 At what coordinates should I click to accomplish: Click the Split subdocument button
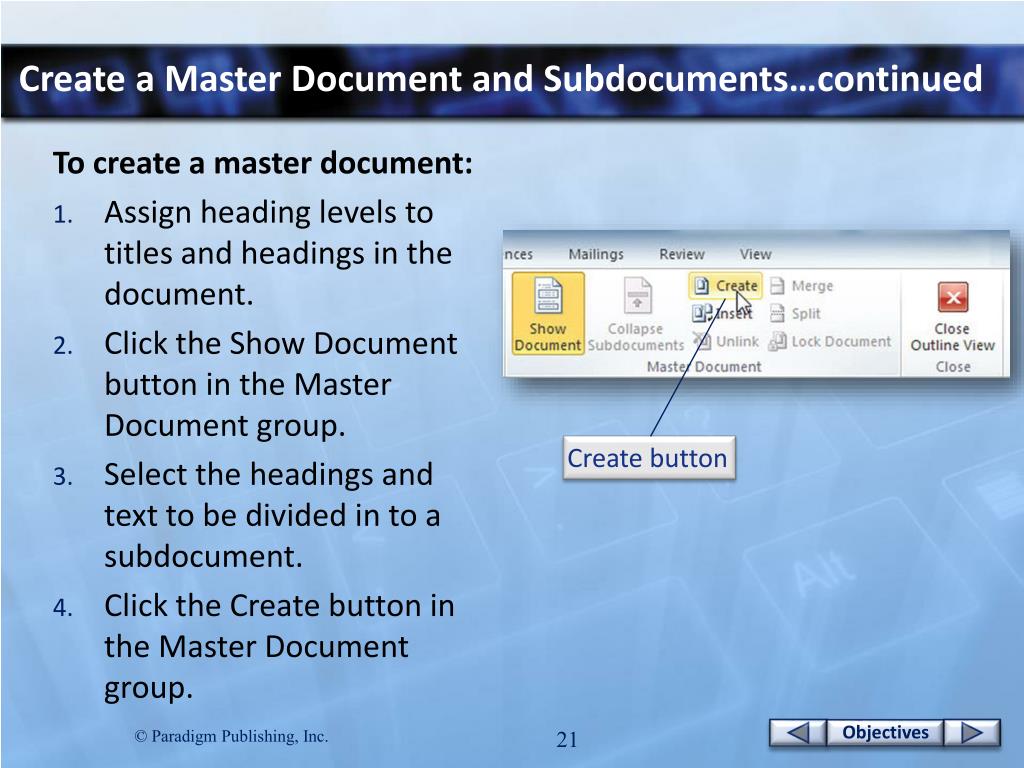tap(795, 313)
